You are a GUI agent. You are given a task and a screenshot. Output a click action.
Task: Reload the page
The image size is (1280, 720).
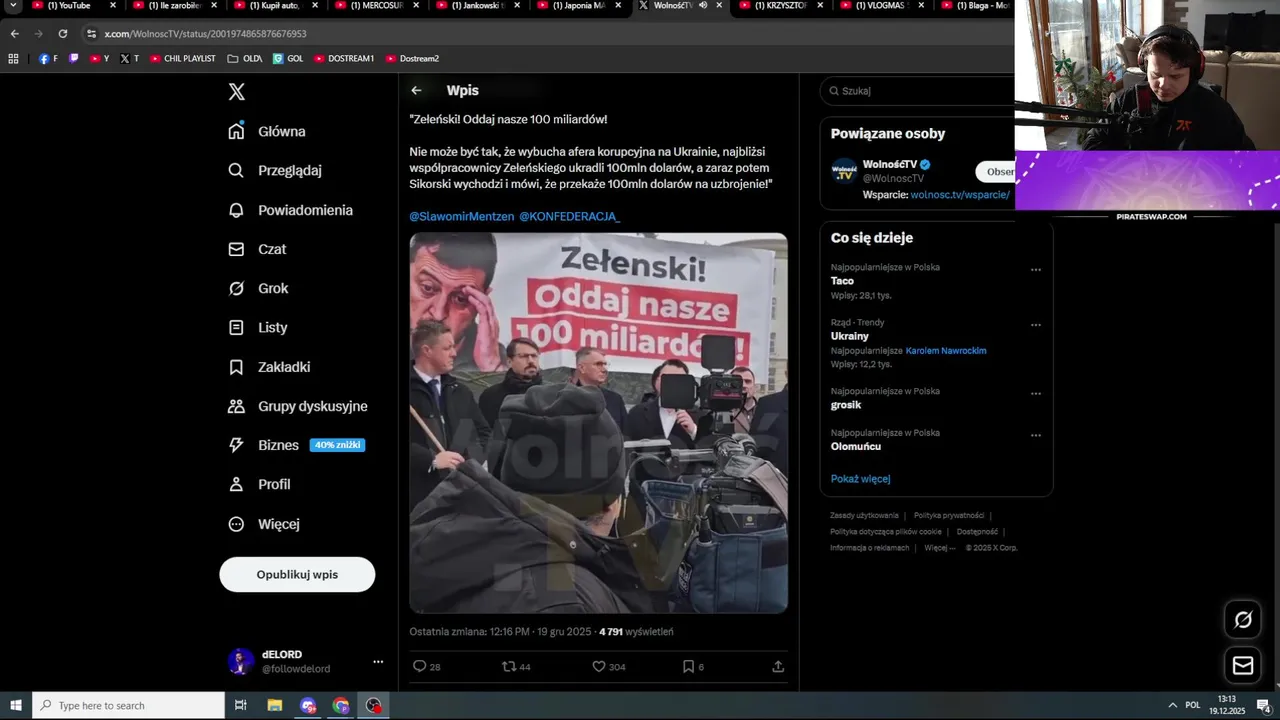(x=62, y=33)
